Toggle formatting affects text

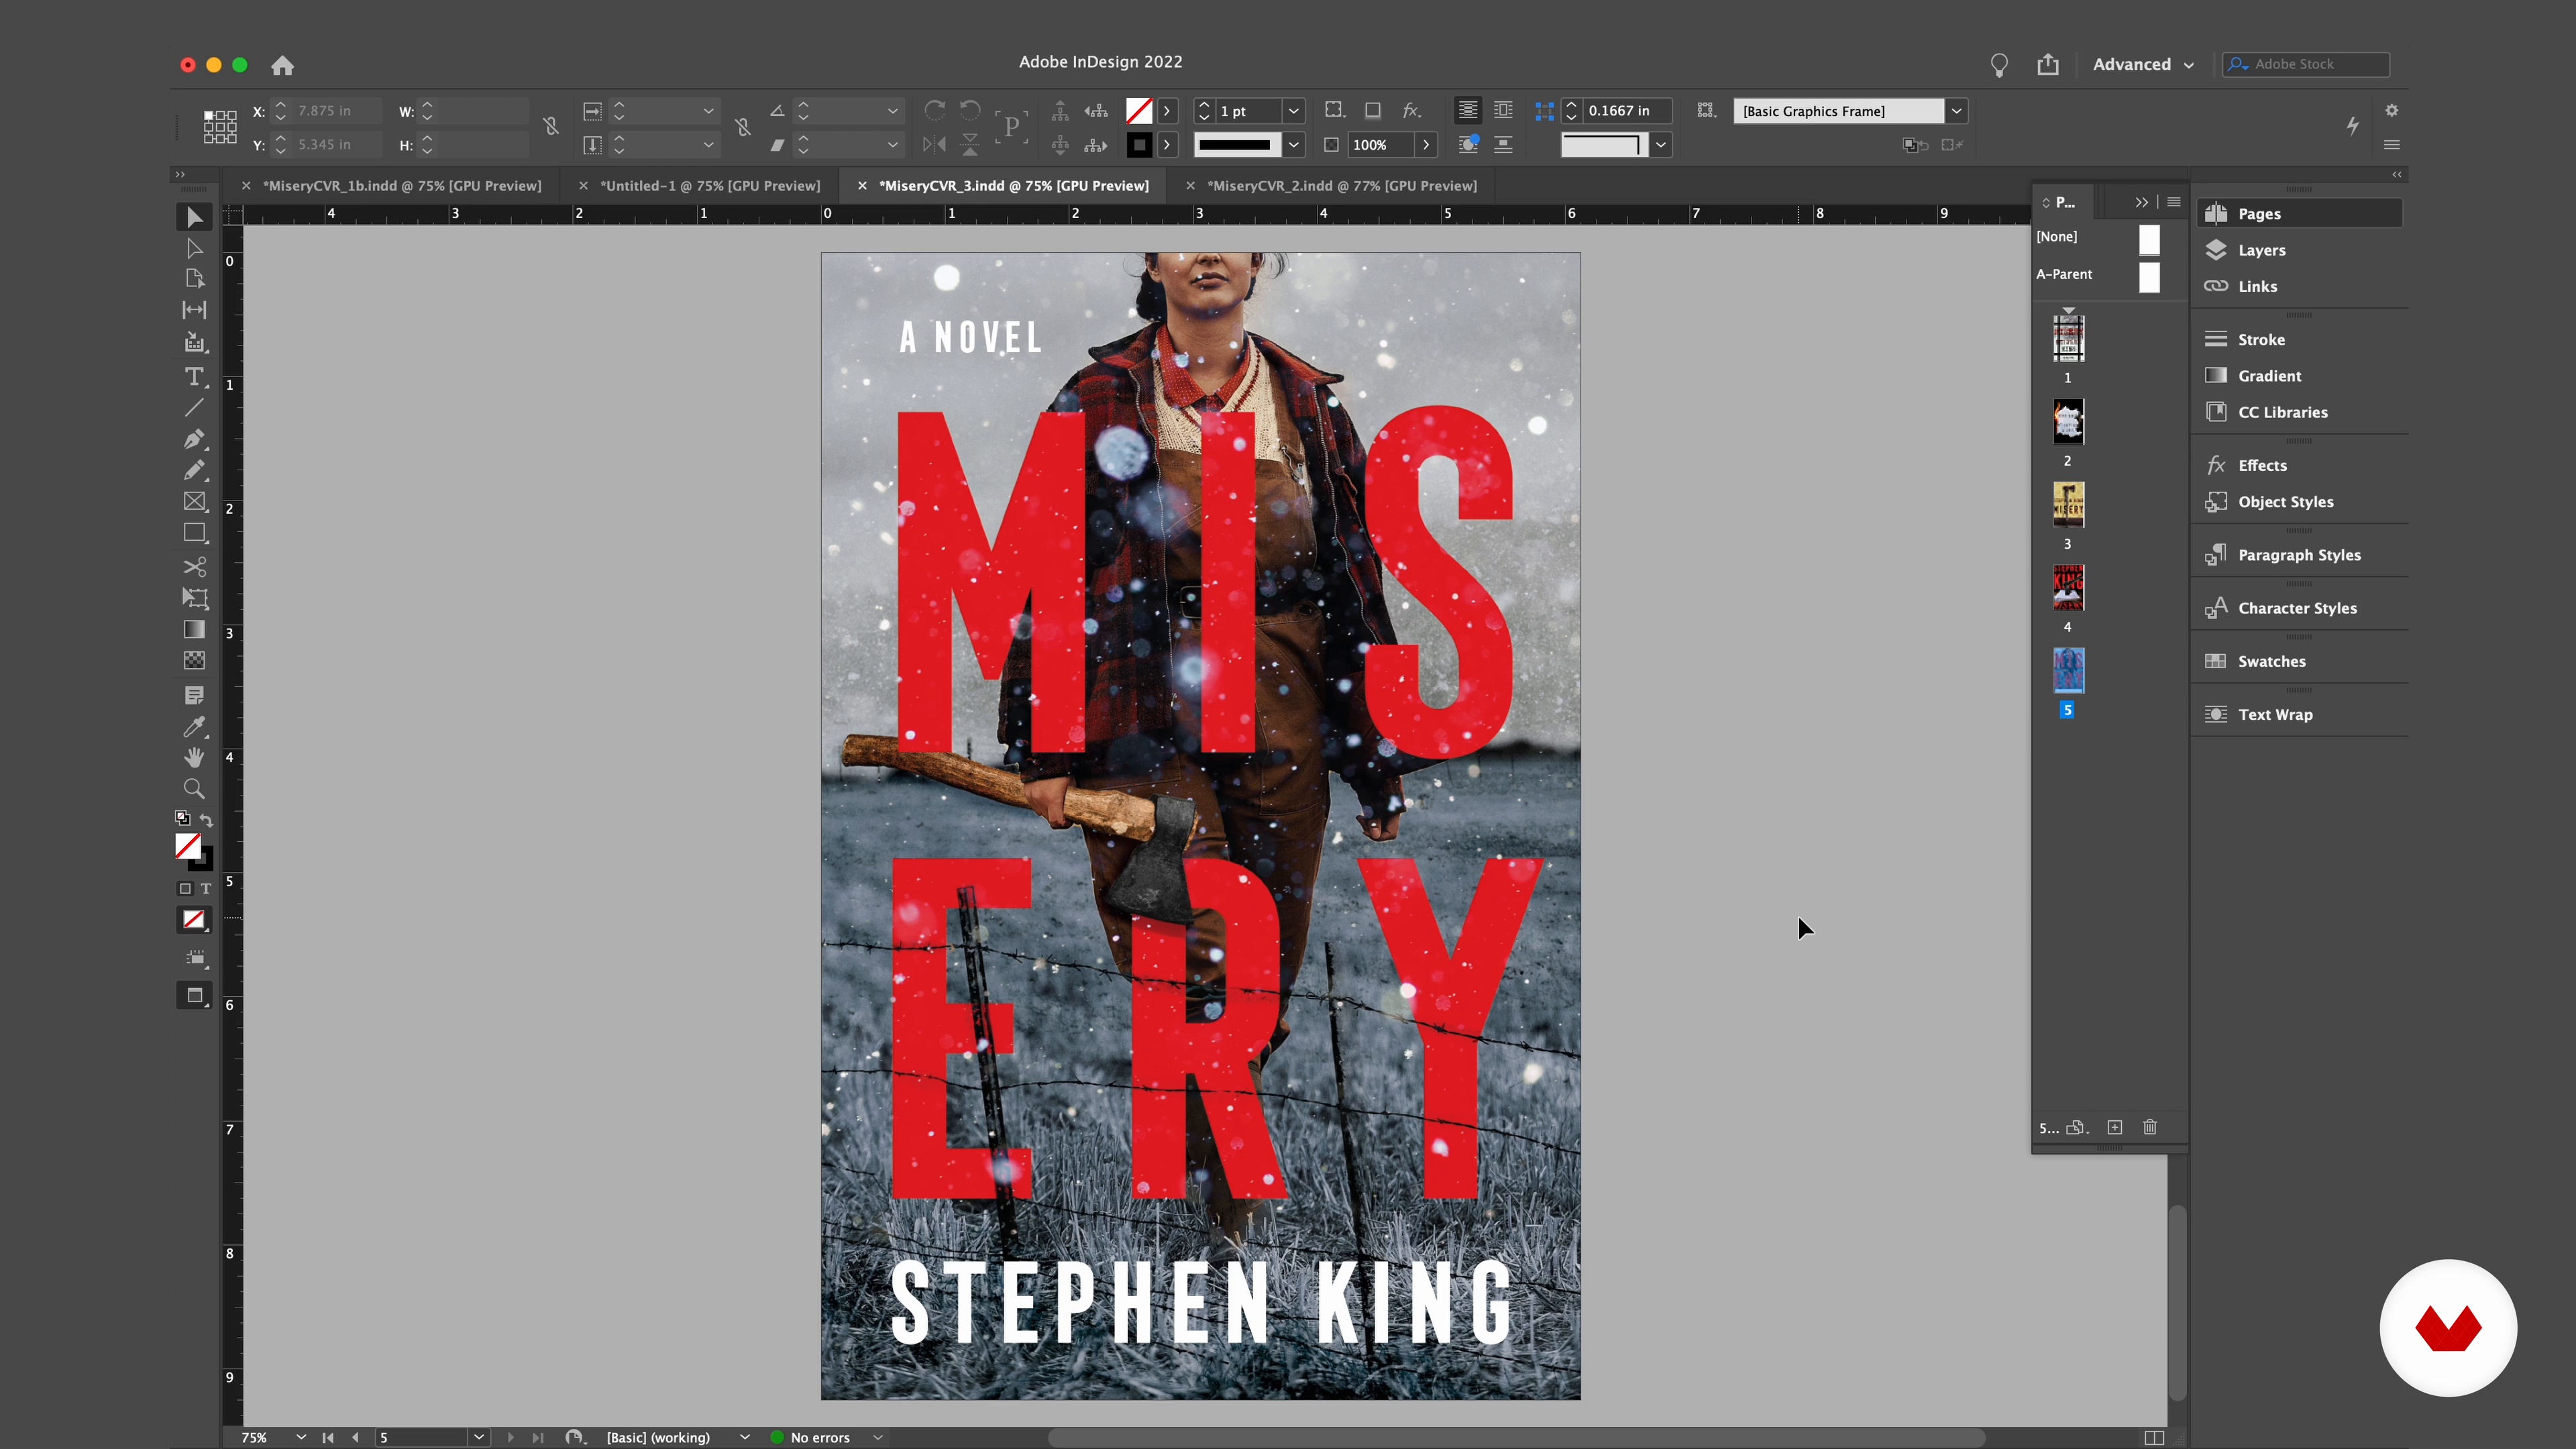point(206,888)
